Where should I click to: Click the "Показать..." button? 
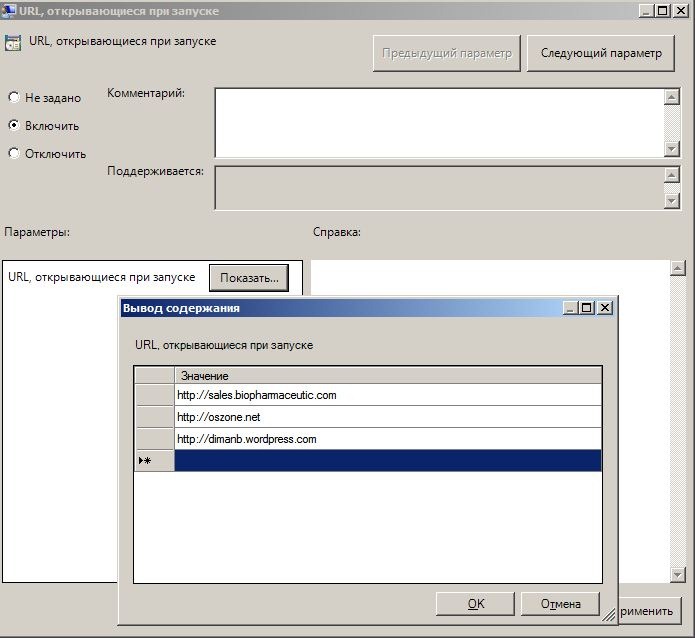click(x=249, y=278)
